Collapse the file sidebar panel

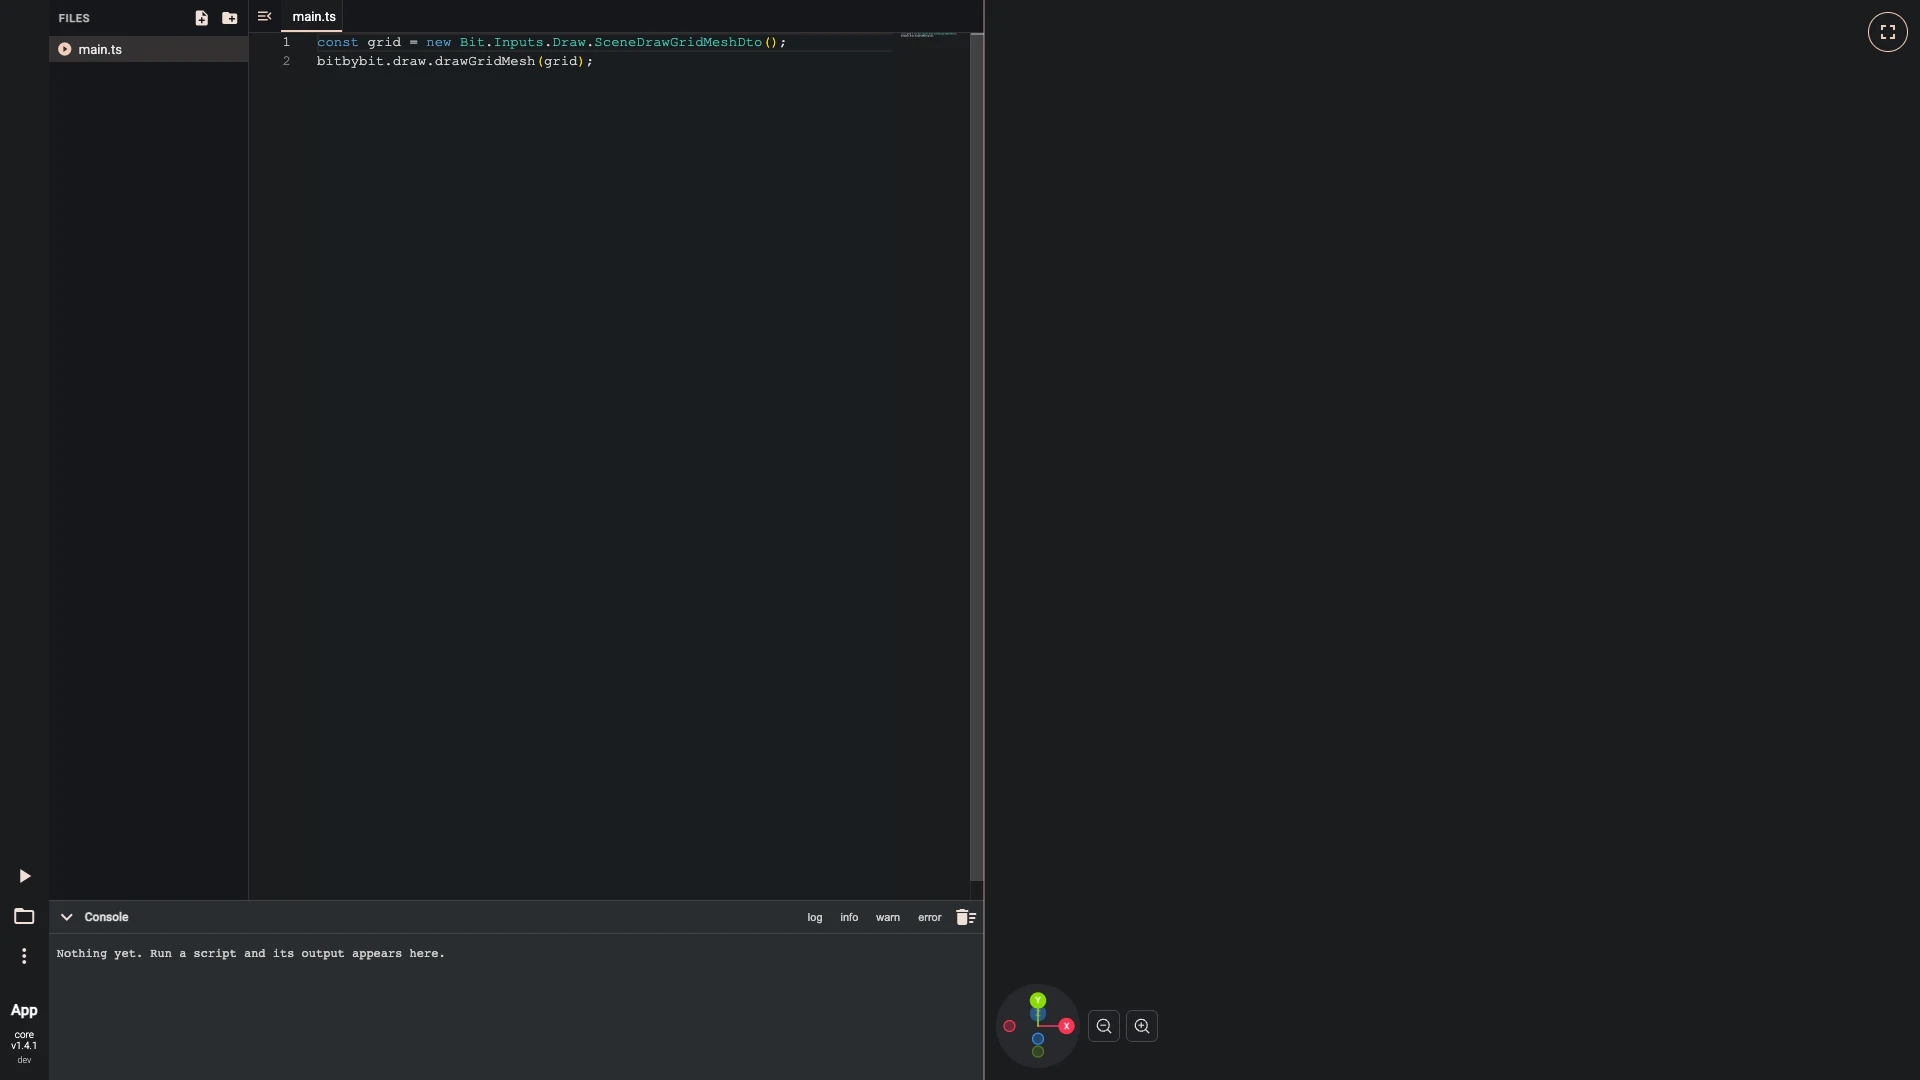[264, 17]
